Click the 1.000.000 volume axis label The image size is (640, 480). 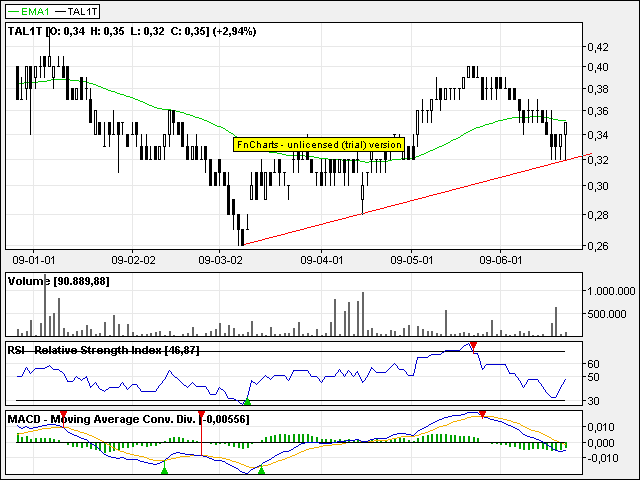click(x=611, y=291)
